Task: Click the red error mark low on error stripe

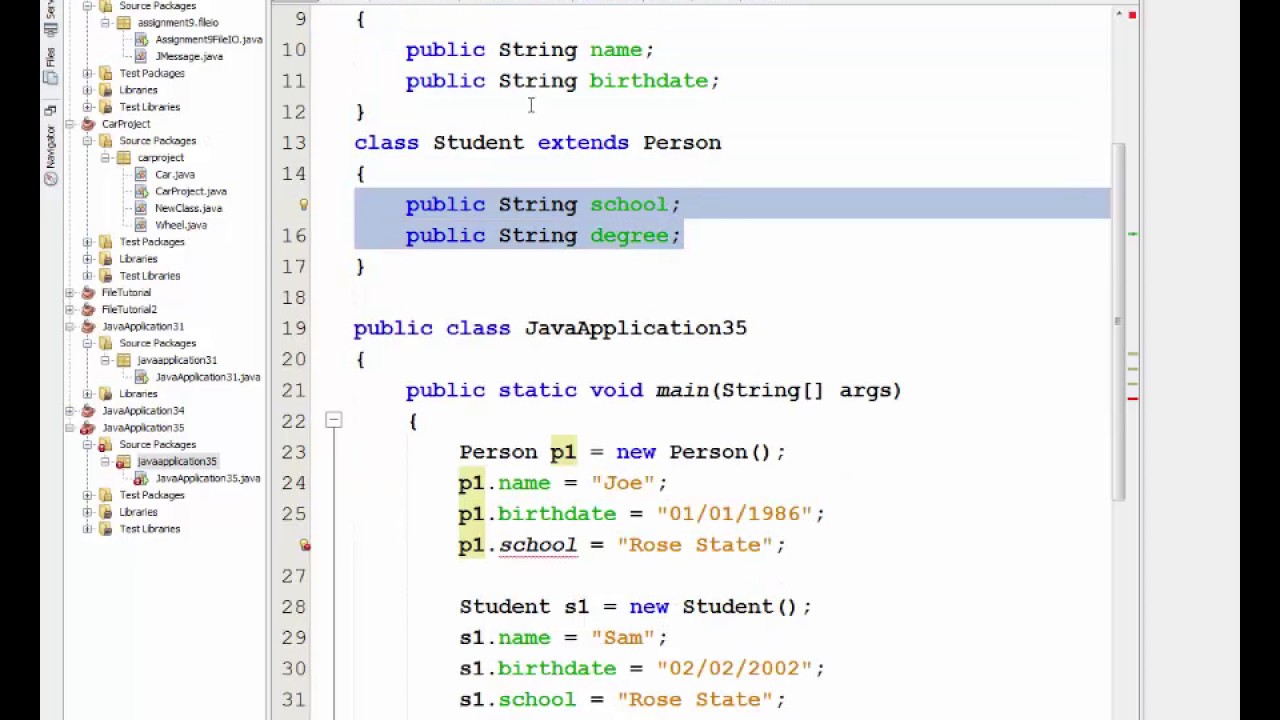Action: [x=1132, y=399]
